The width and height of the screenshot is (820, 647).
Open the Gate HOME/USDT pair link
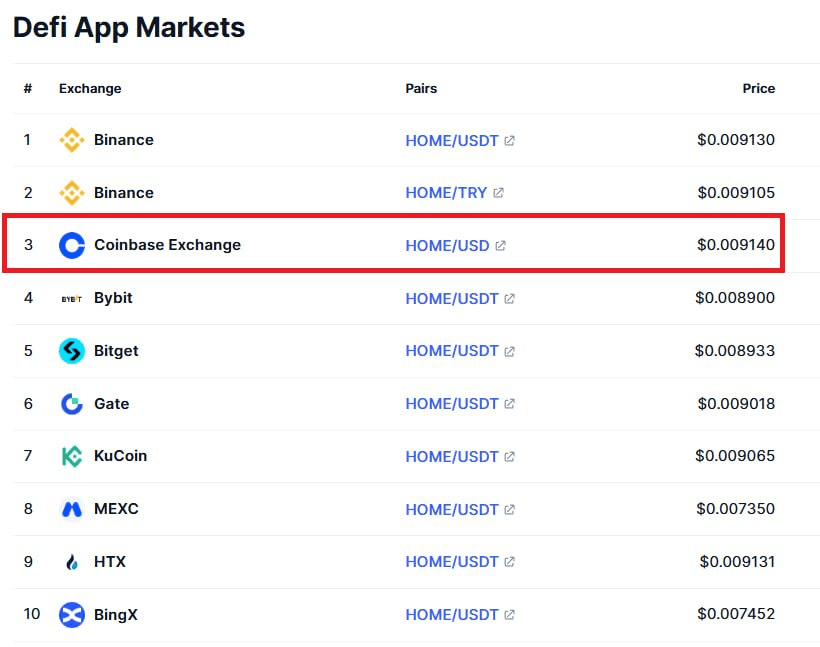pyautogui.click(x=452, y=404)
